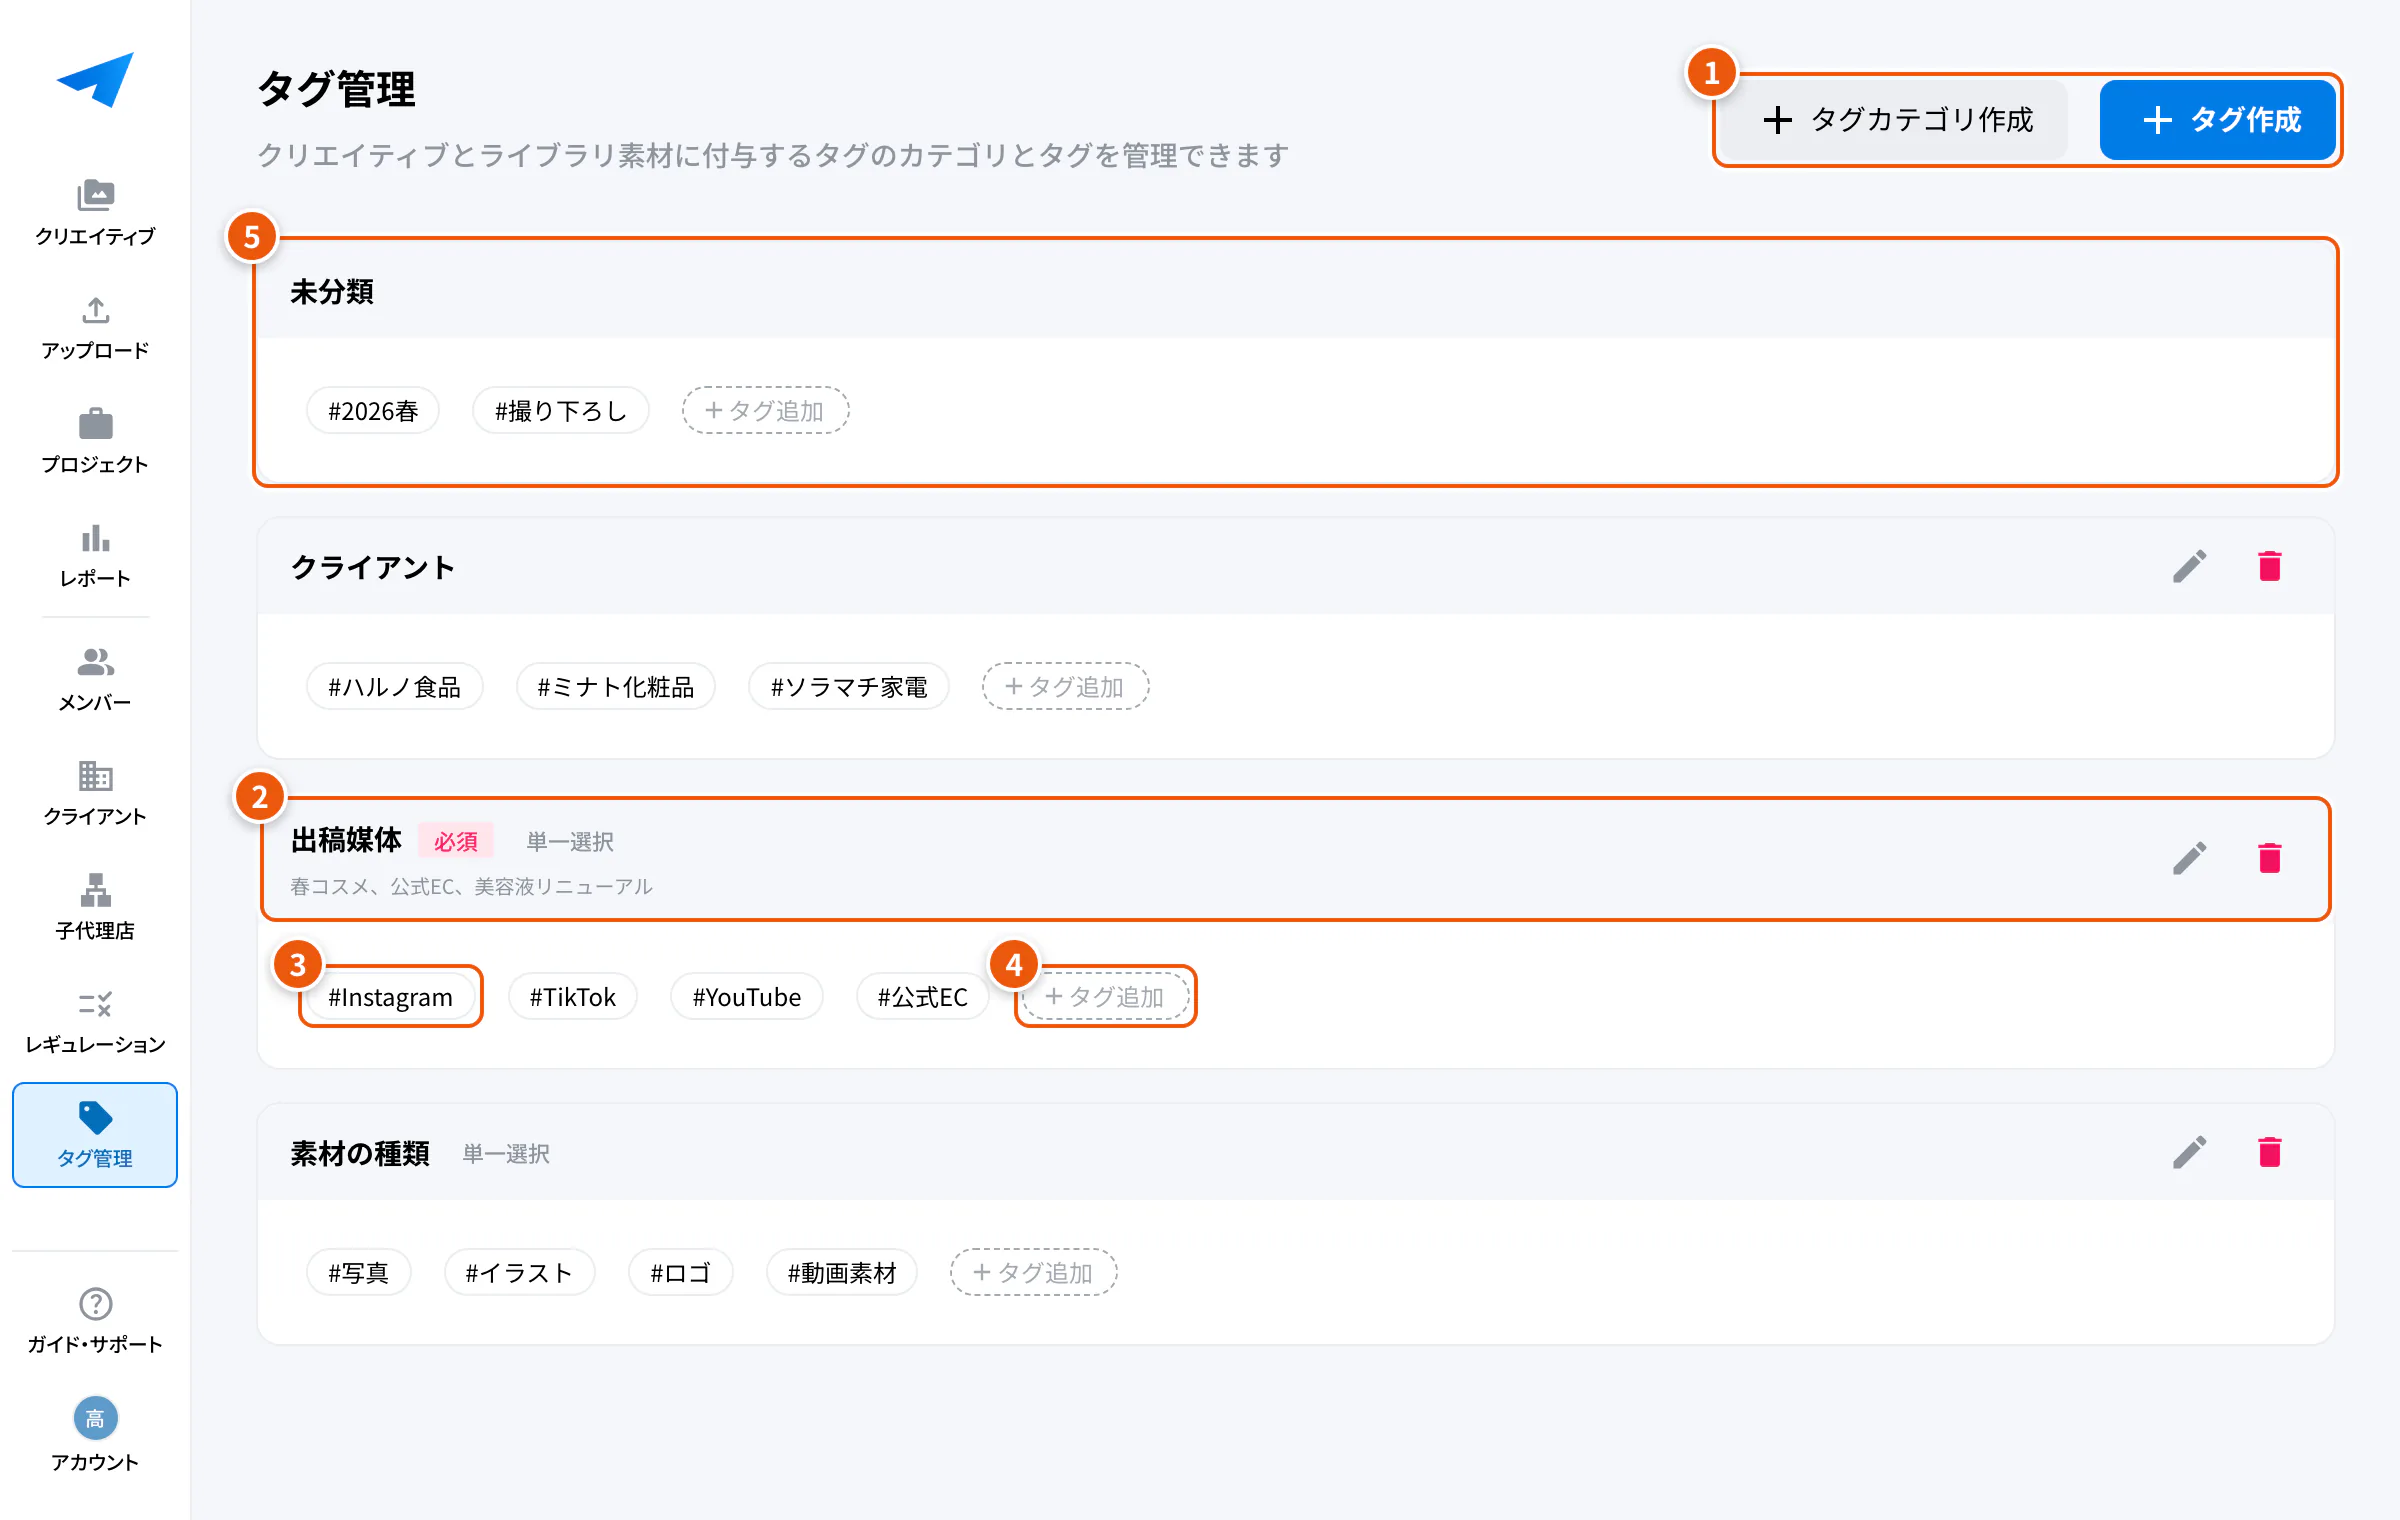Delete the クライアント category with trash icon

2270,566
